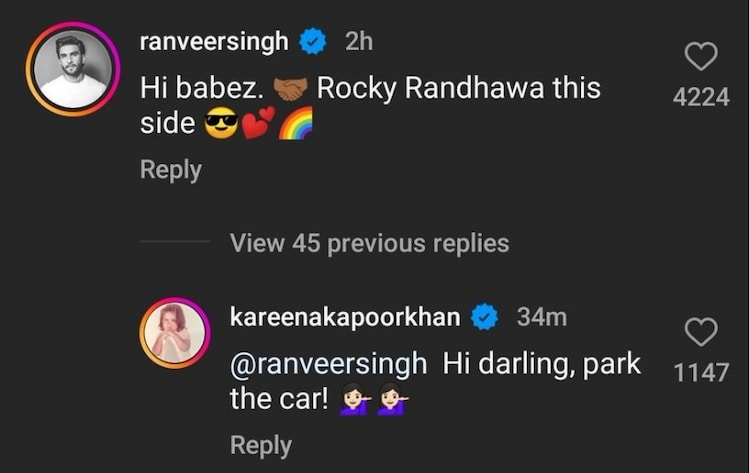Image resolution: width=750 pixels, height=473 pixels.
Task: View the 1147 likes count
Action: coord(700,373)
